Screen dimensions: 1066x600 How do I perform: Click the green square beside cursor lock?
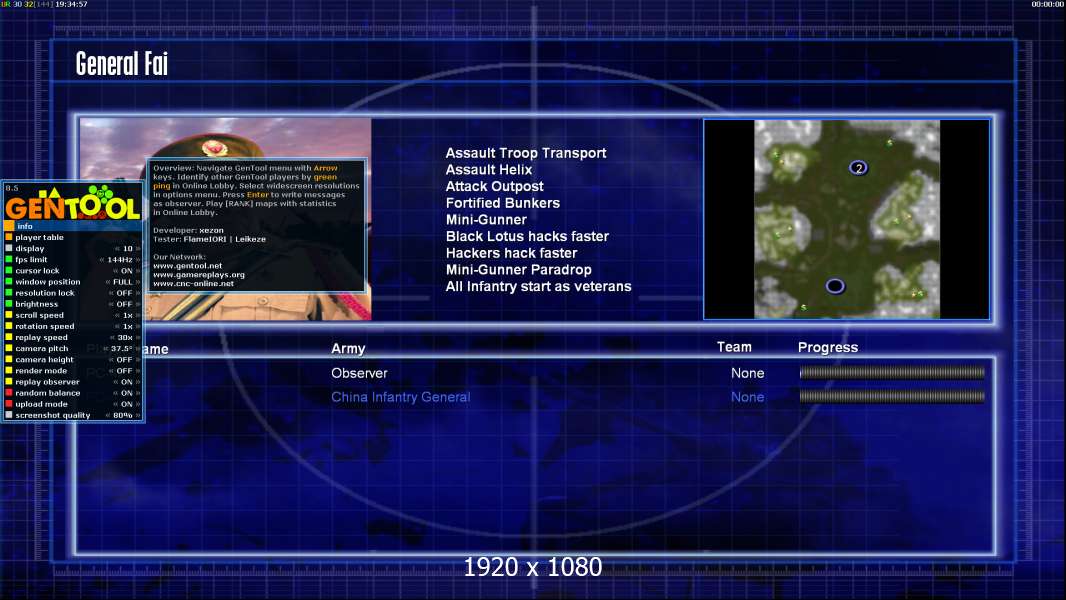tap(9, 270)
